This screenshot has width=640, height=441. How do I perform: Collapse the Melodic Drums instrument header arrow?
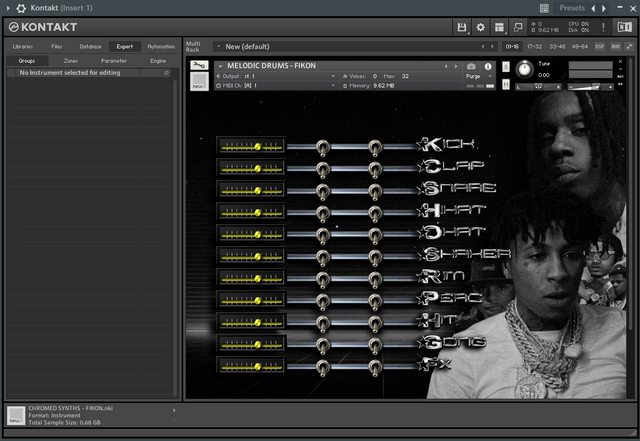(219, 66)
